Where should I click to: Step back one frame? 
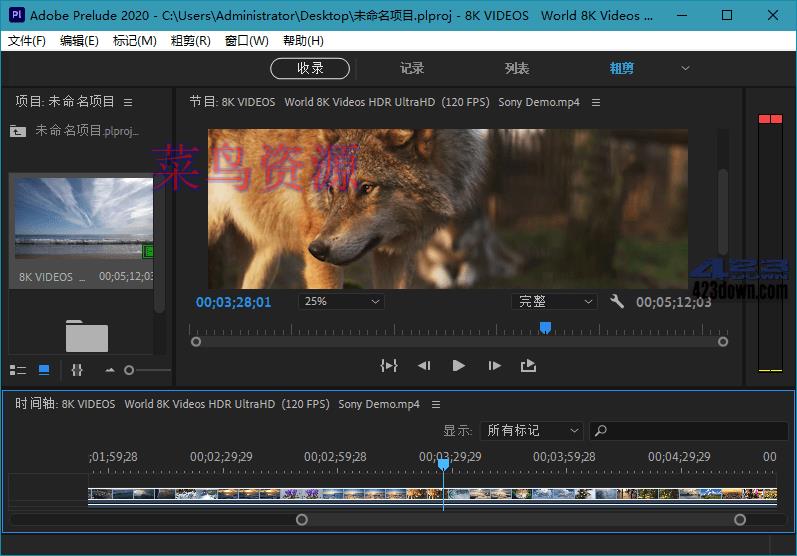(424, 366)
